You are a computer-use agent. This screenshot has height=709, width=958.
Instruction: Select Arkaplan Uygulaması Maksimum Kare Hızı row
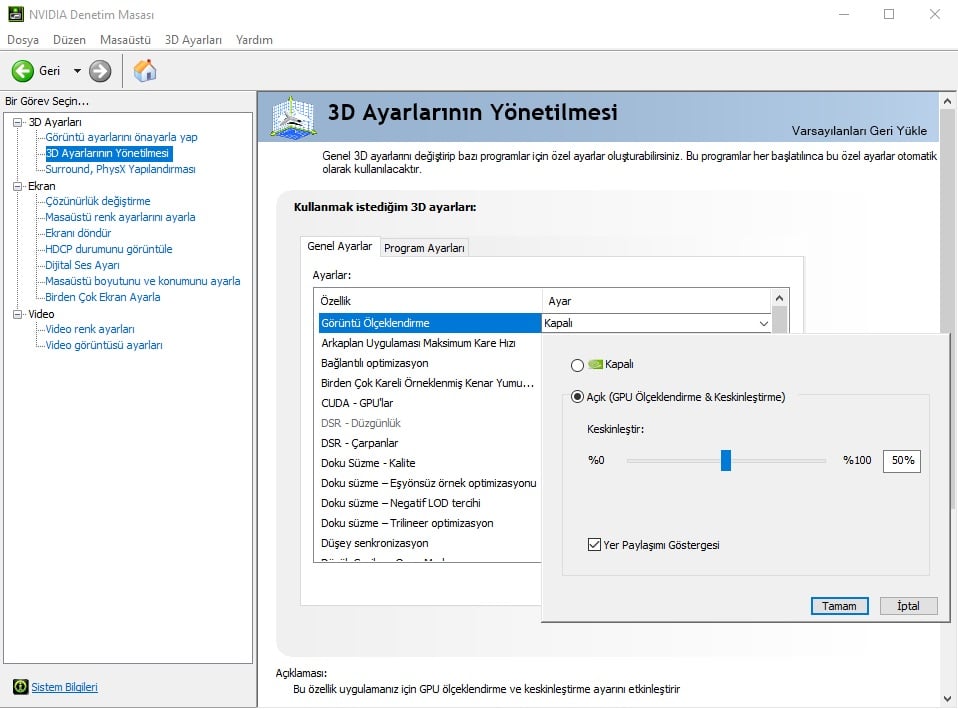pyautogui.click(x=430, y=343)
